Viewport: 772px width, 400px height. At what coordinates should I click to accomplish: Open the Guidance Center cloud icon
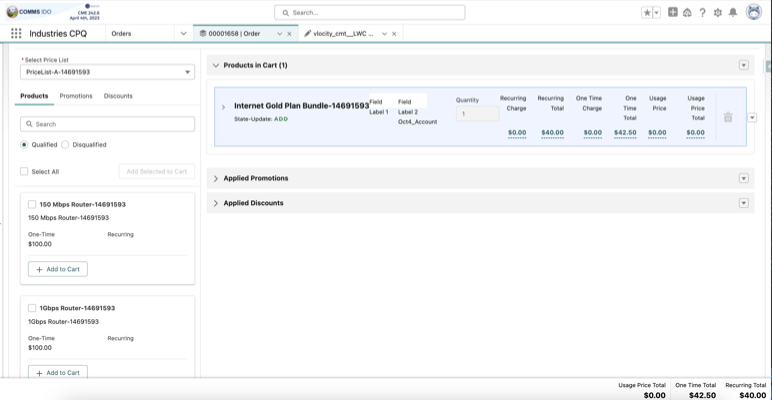point(687,13)
